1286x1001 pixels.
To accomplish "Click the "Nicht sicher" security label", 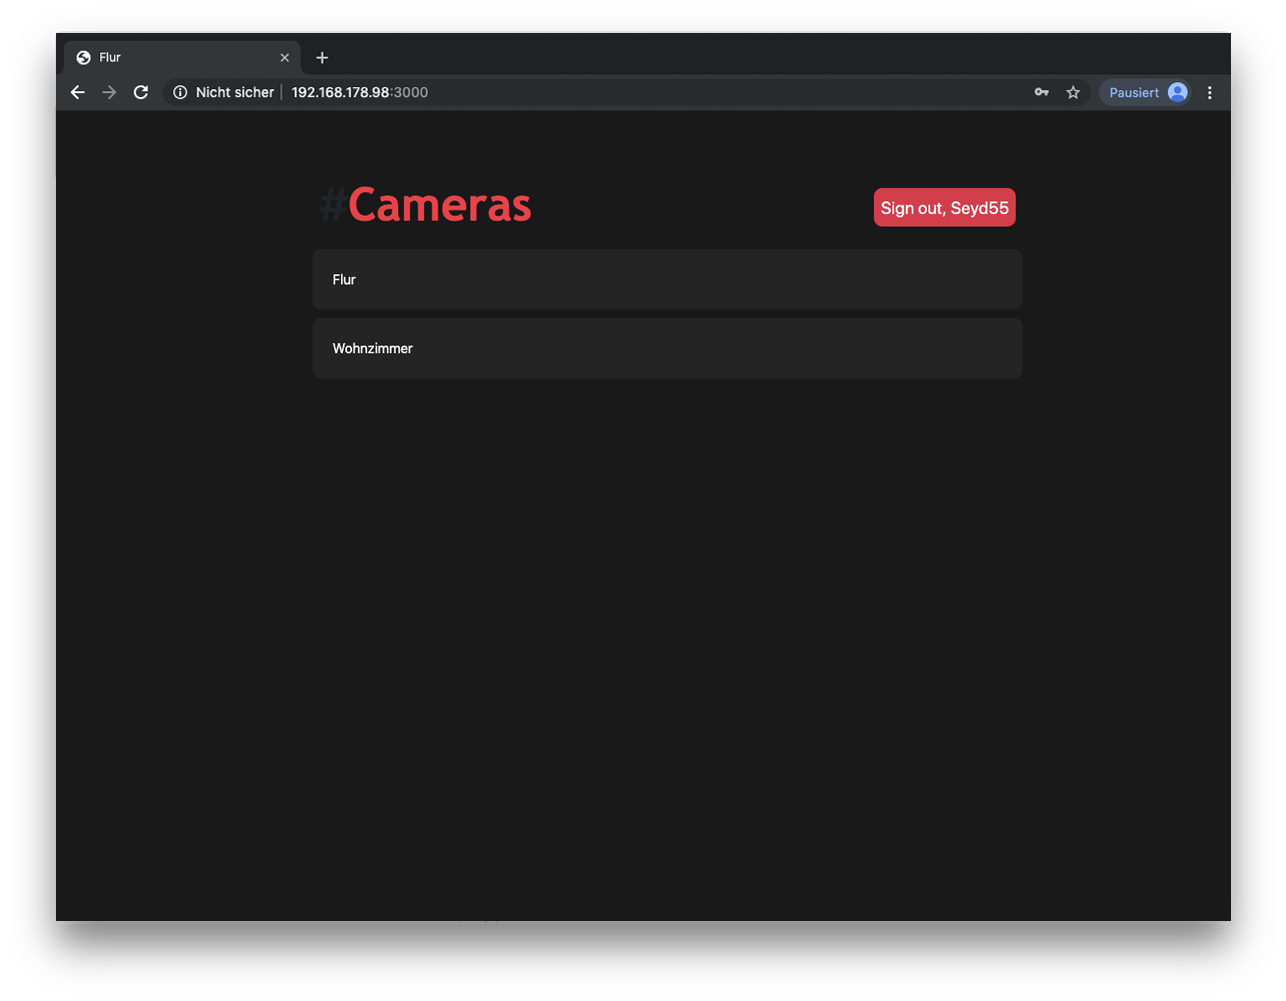I will pos(234,92).
